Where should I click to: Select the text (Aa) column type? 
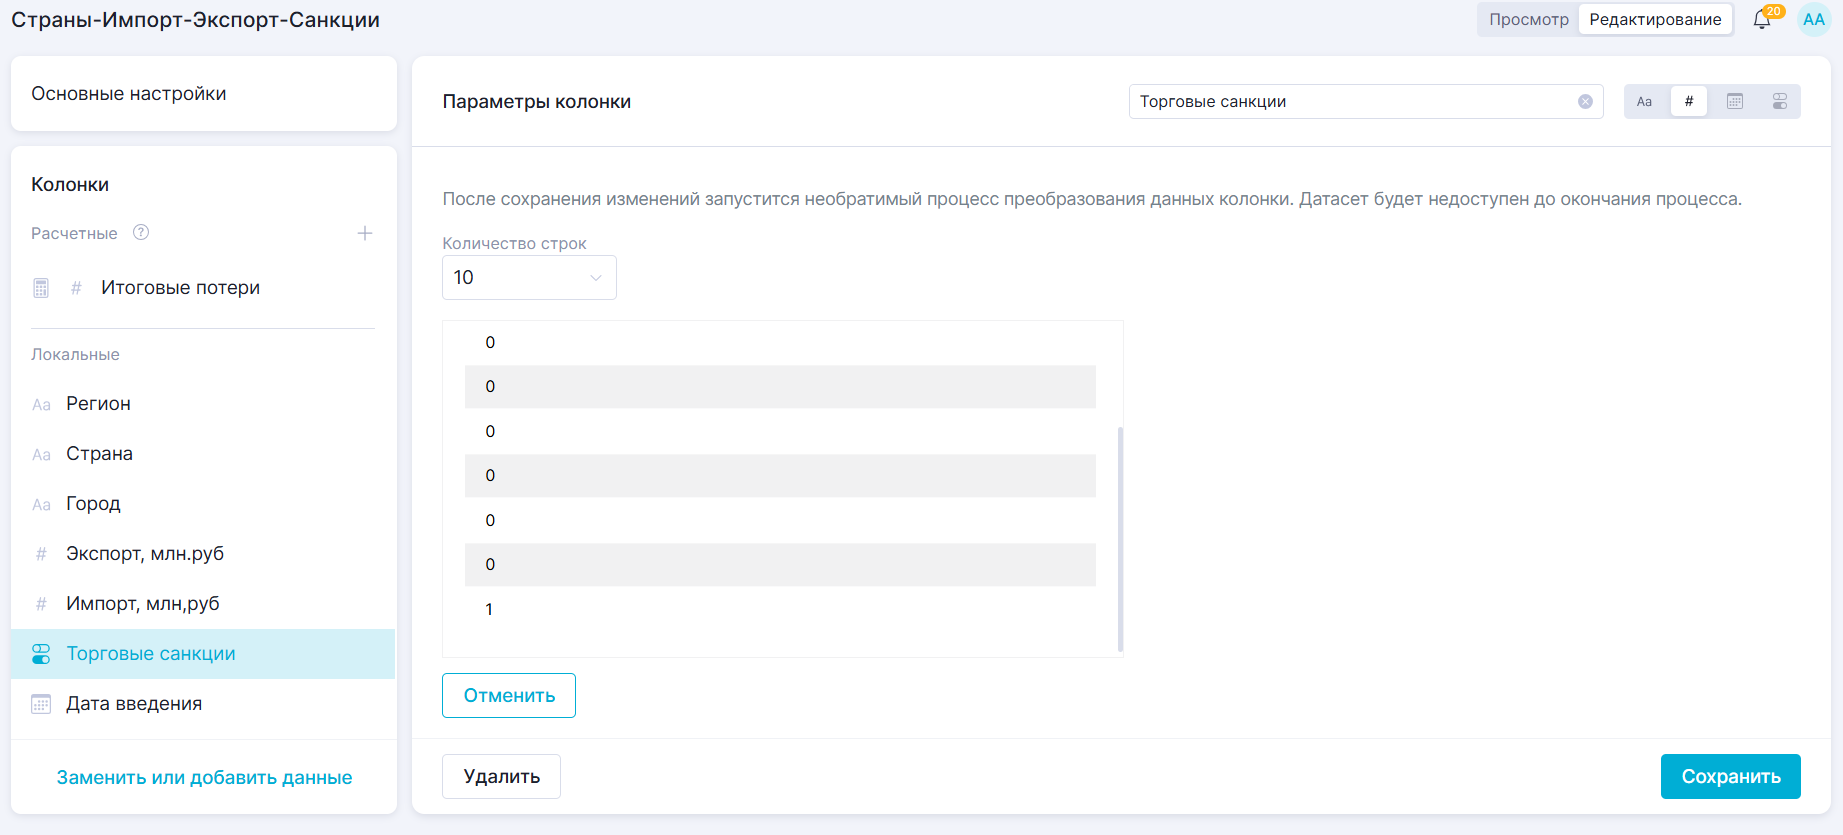pyautogui.click(x=1644, y=102)
